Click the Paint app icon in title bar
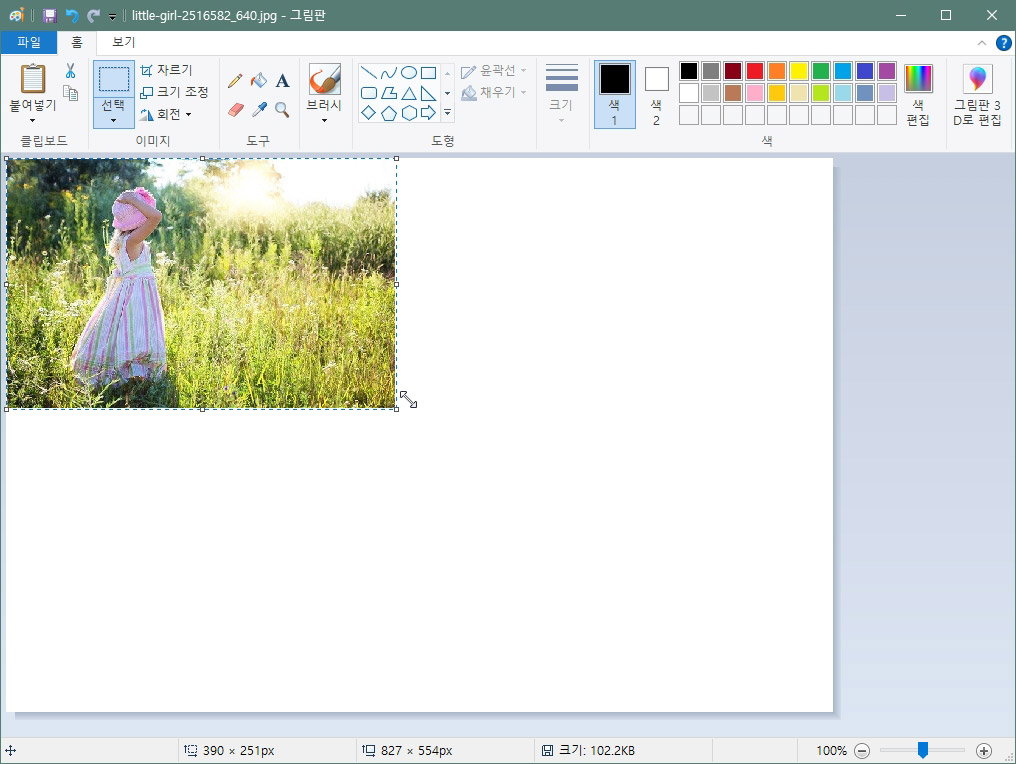 pos(17,15)
